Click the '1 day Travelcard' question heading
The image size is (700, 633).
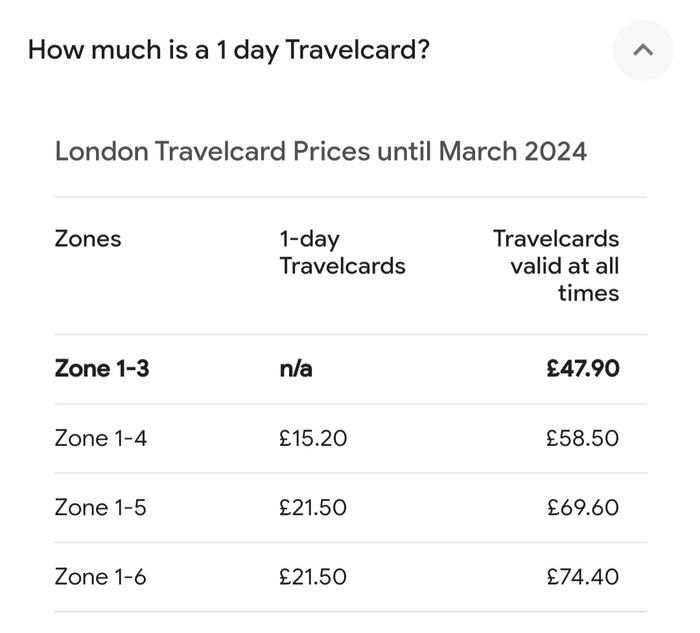point(228,50)
